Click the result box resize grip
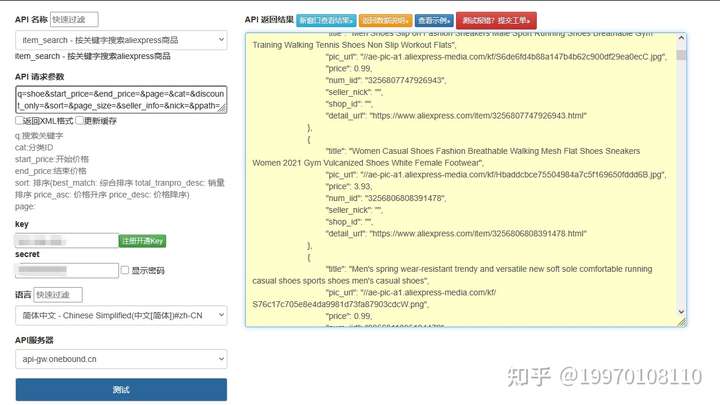 [682, 322]
